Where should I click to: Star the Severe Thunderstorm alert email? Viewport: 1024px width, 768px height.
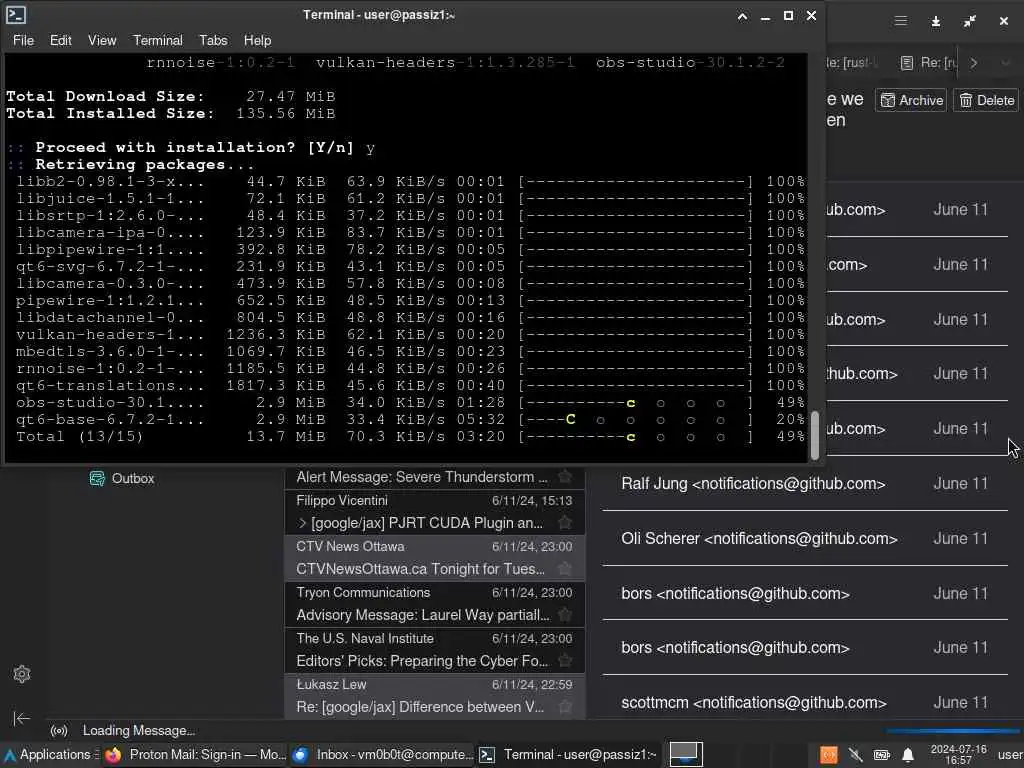click(x=565, y=477)
